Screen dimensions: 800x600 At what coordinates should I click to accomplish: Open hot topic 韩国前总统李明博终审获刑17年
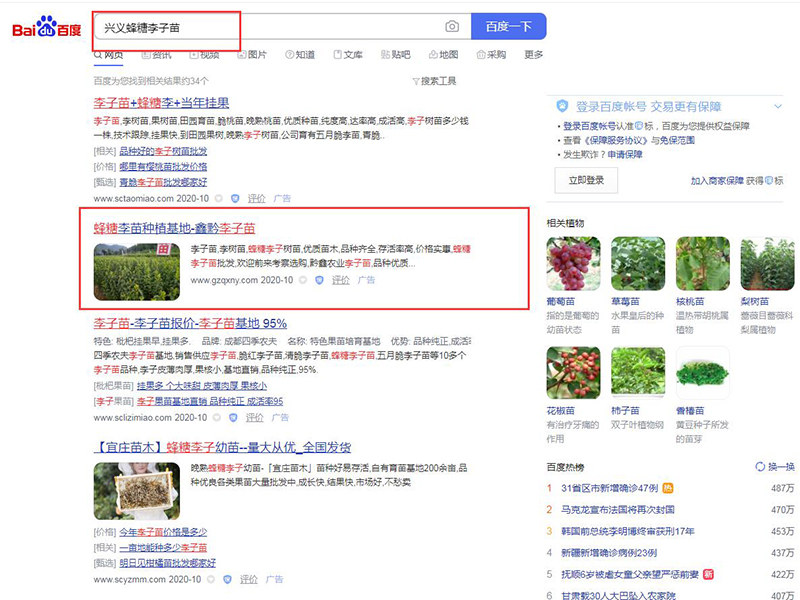coord(628,532)
